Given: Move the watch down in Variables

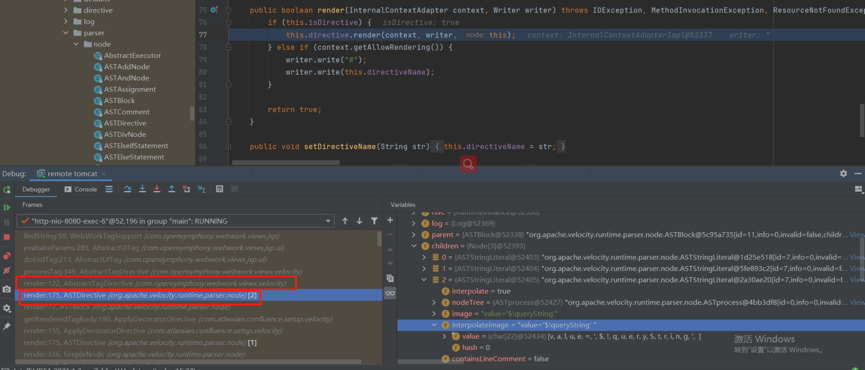Looking at the screenshot, I should [390, 264].
